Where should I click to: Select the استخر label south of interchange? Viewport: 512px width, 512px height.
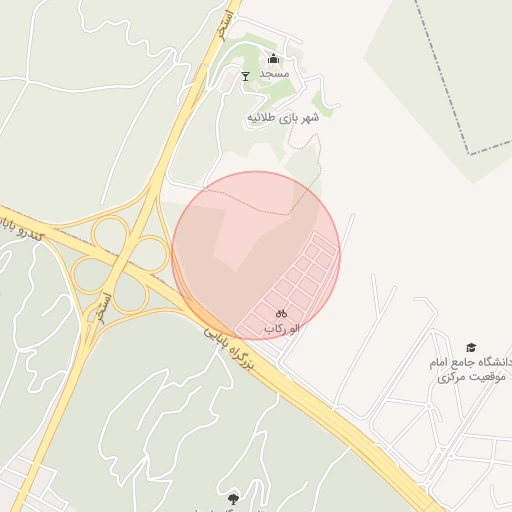(104, 308)
